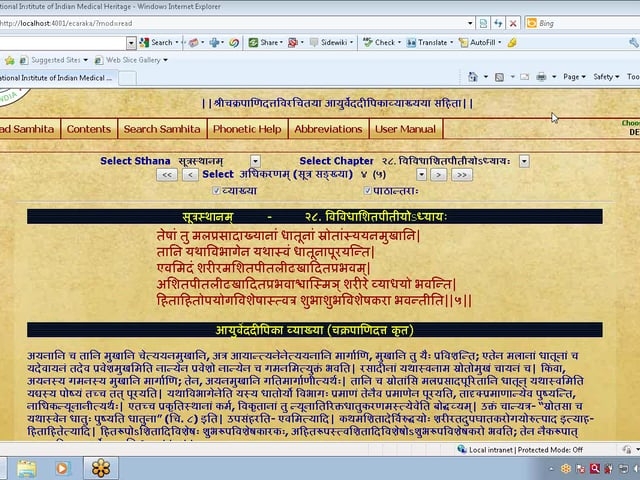This screenshot has width=640, height=480.
Task: Expand the Select Chapter dropdown
Action: pyautogui.click(x=524, y=161)
